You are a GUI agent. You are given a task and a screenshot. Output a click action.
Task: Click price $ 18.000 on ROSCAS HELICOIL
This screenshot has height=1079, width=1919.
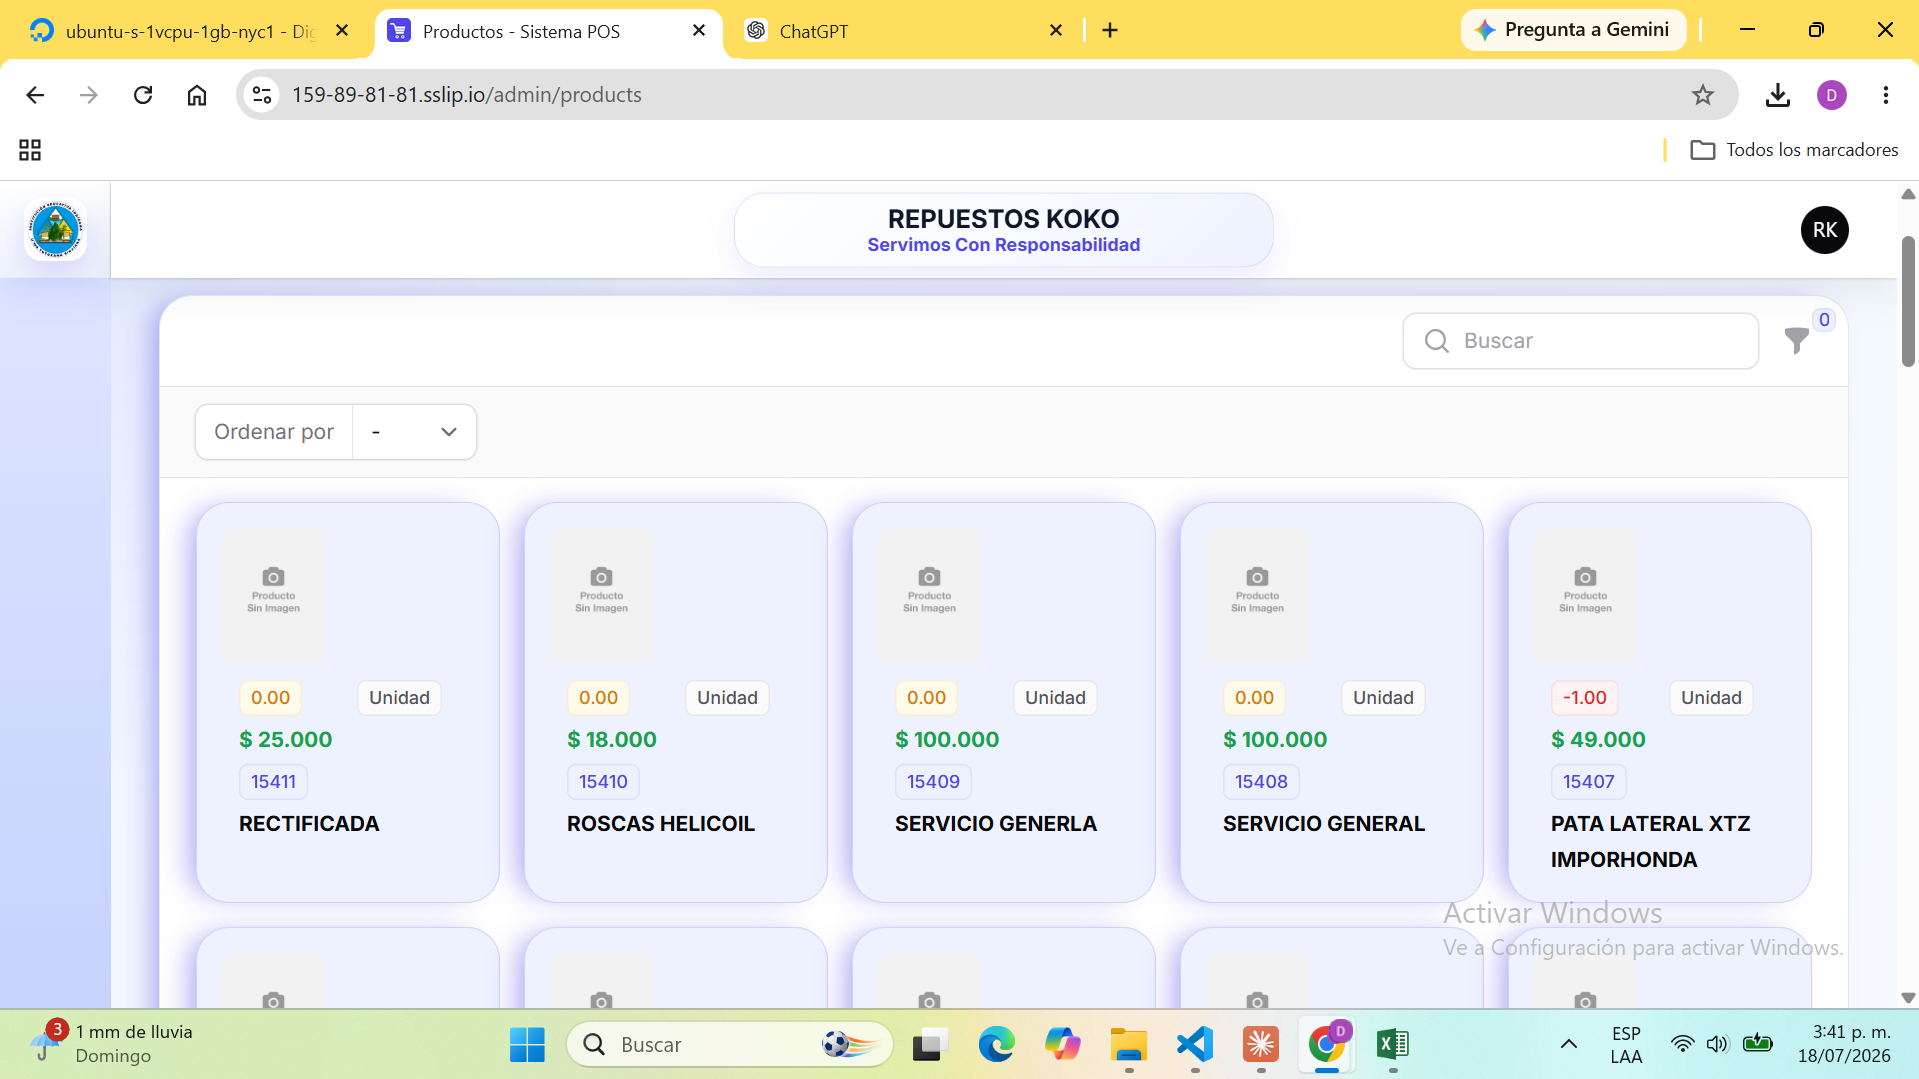[x=612, y=740]
